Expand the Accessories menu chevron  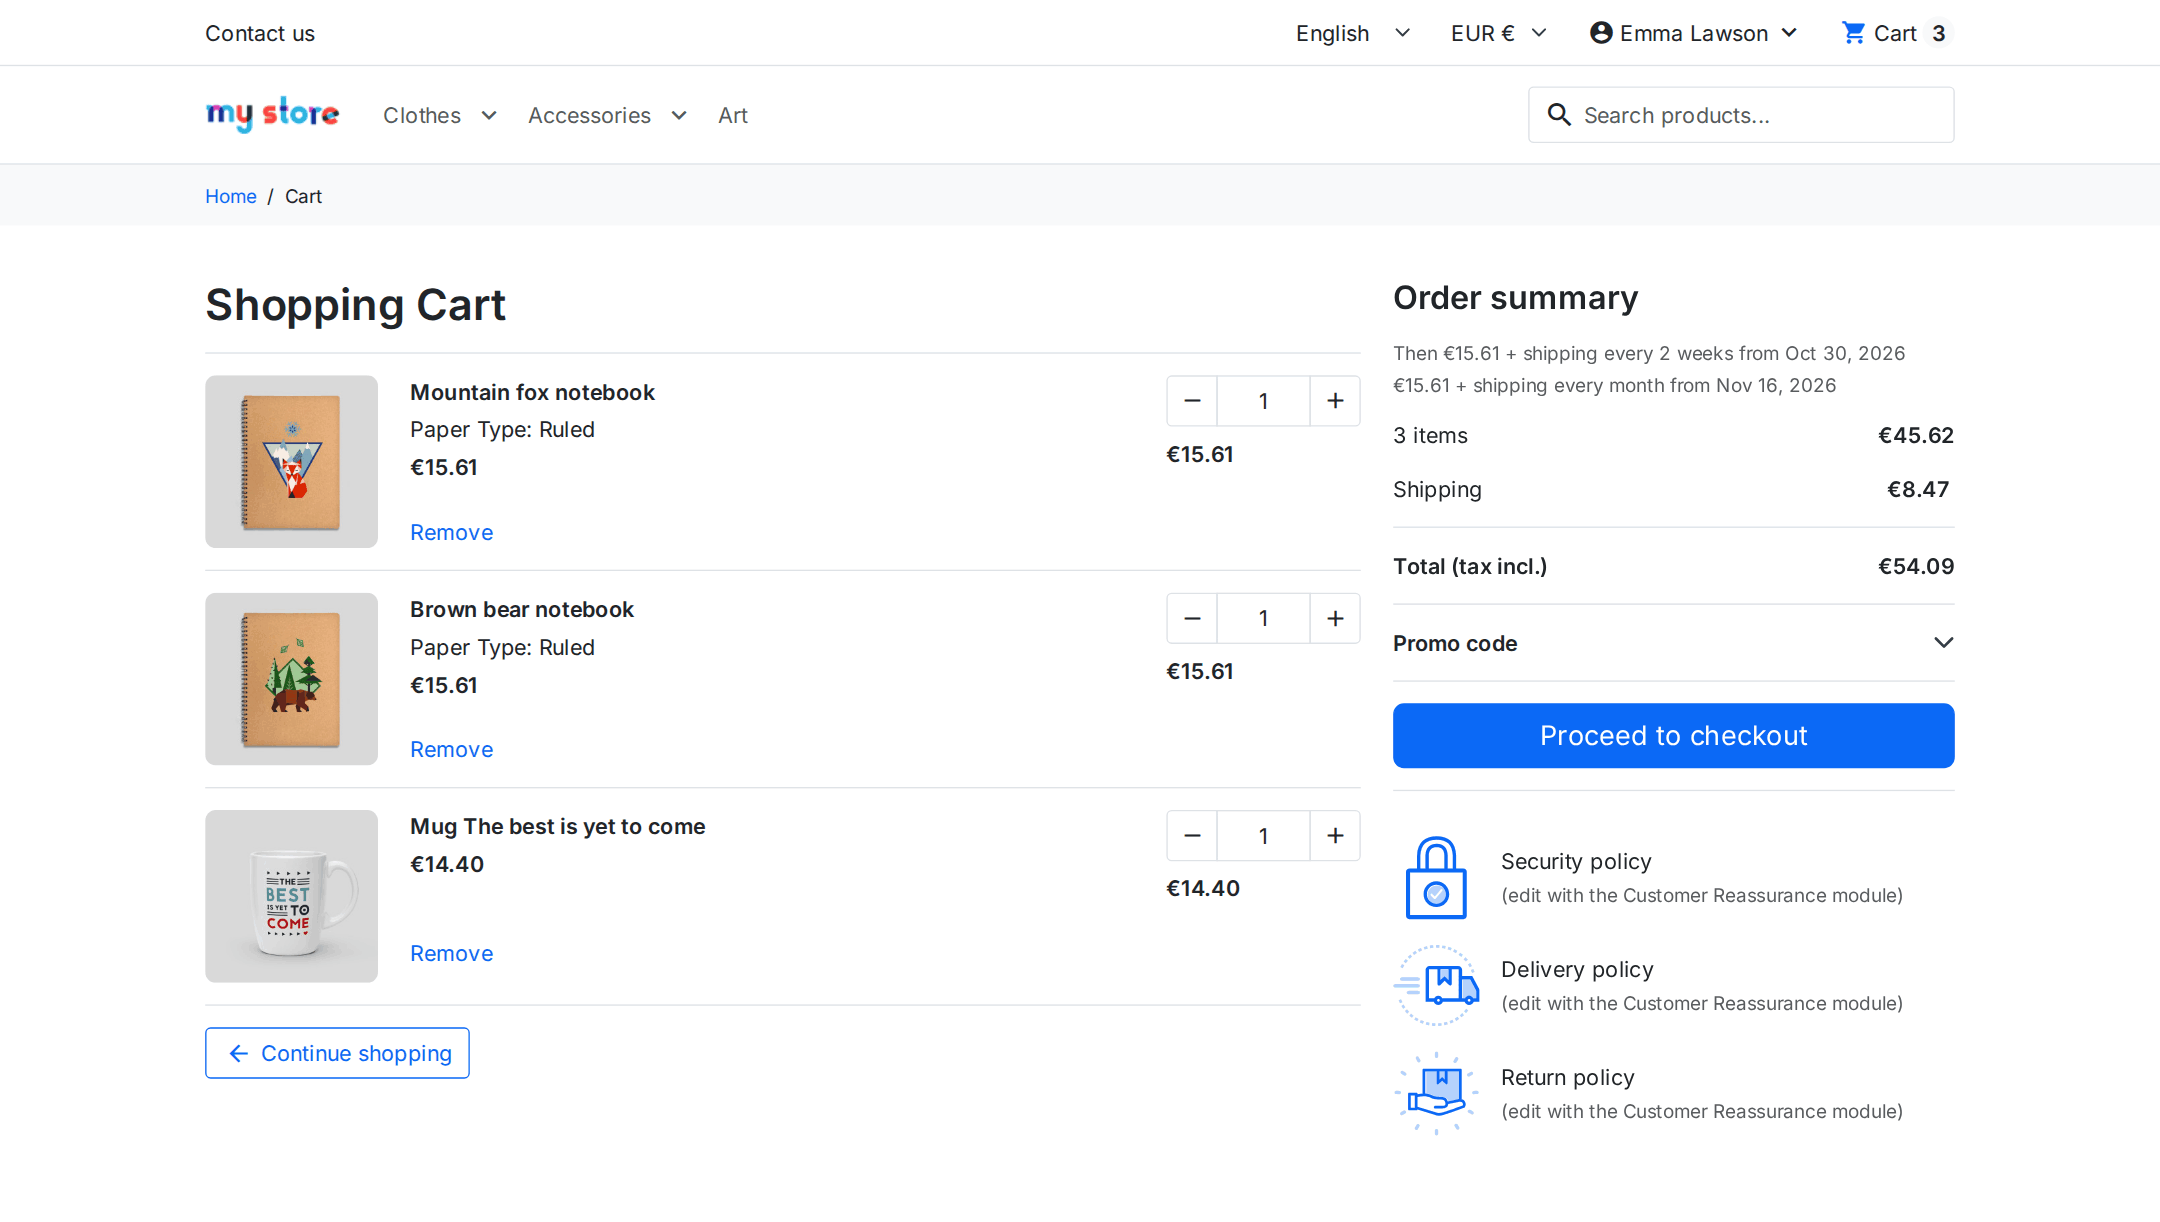click(679, 115)
